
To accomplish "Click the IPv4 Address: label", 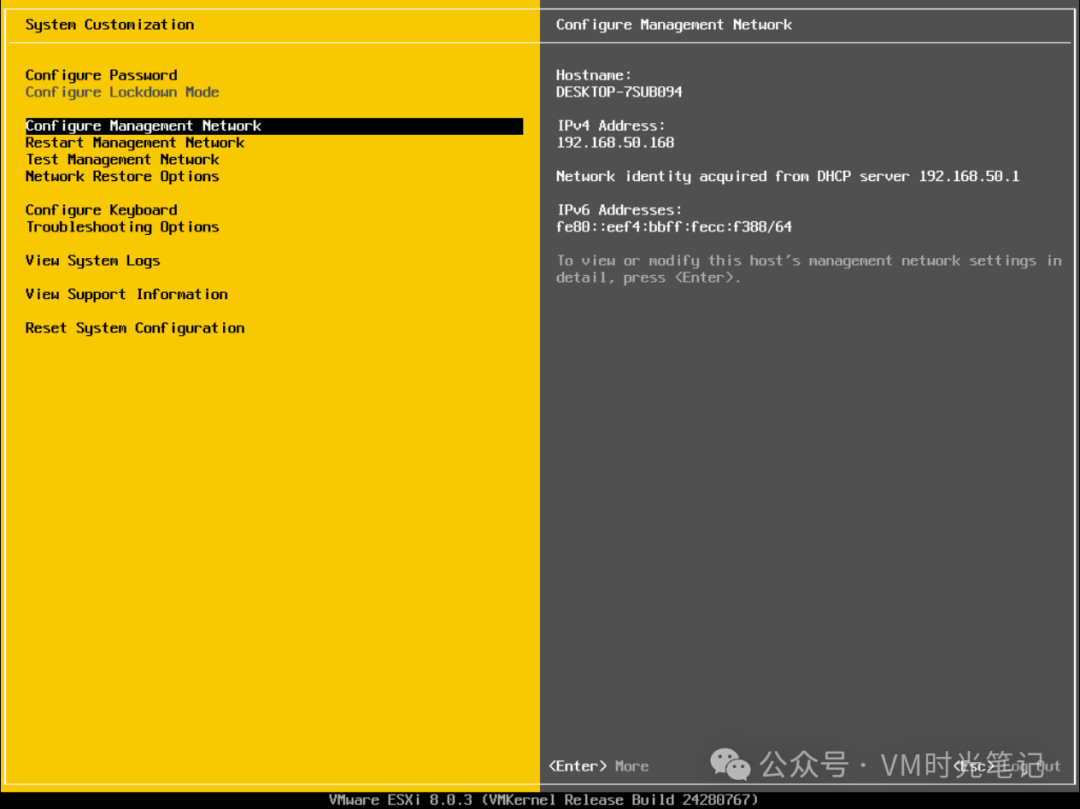I will point(611,126).
